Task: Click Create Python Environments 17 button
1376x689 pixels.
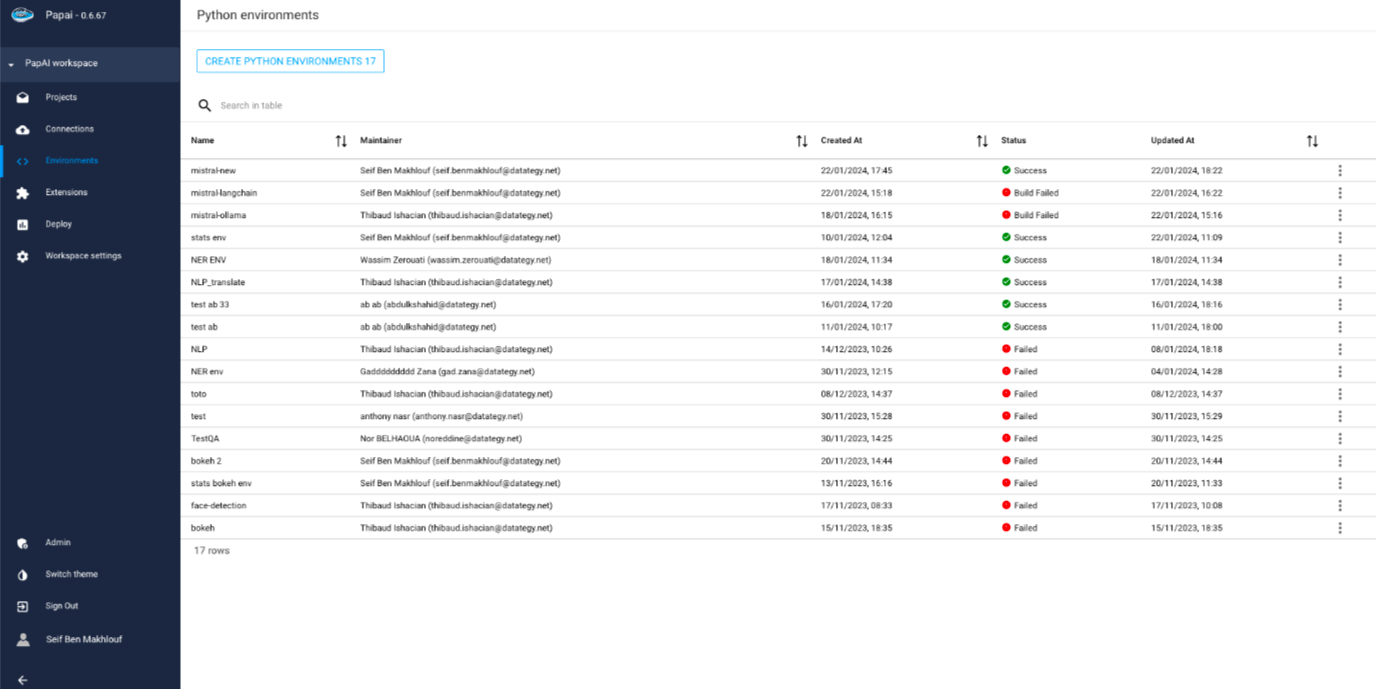Action: click(290, 62)
